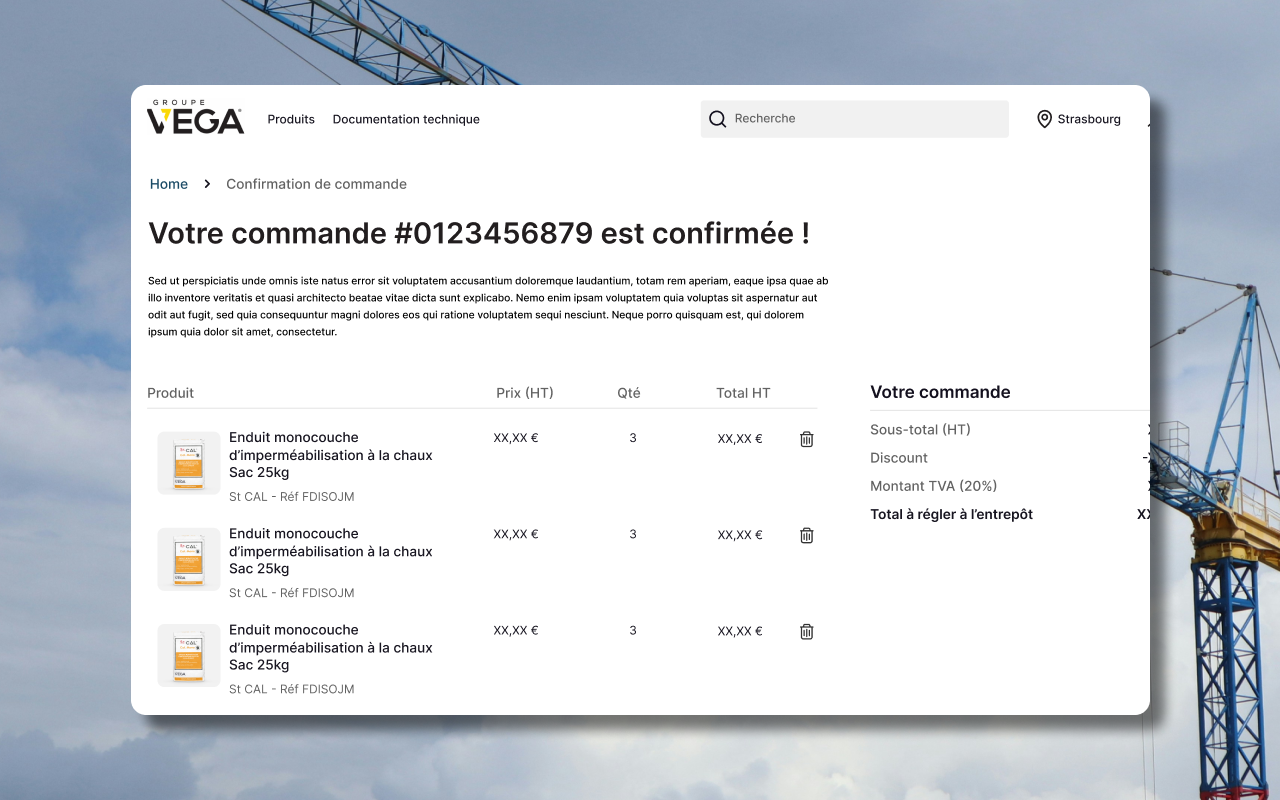The width and height of the screenshot is (1280, 800).
Task: Click the Total à régler à l'entrepôt line
Action: click(x=951, y=514)
